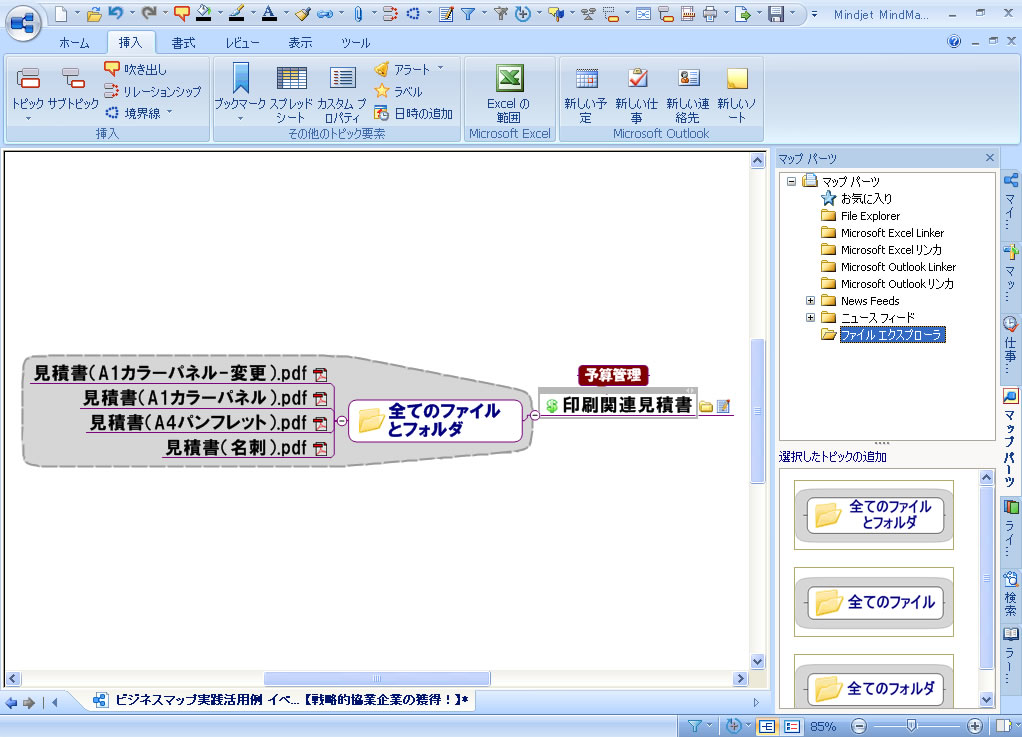
Task: Click the 吹き出し callout button
Action: [135, 70]
